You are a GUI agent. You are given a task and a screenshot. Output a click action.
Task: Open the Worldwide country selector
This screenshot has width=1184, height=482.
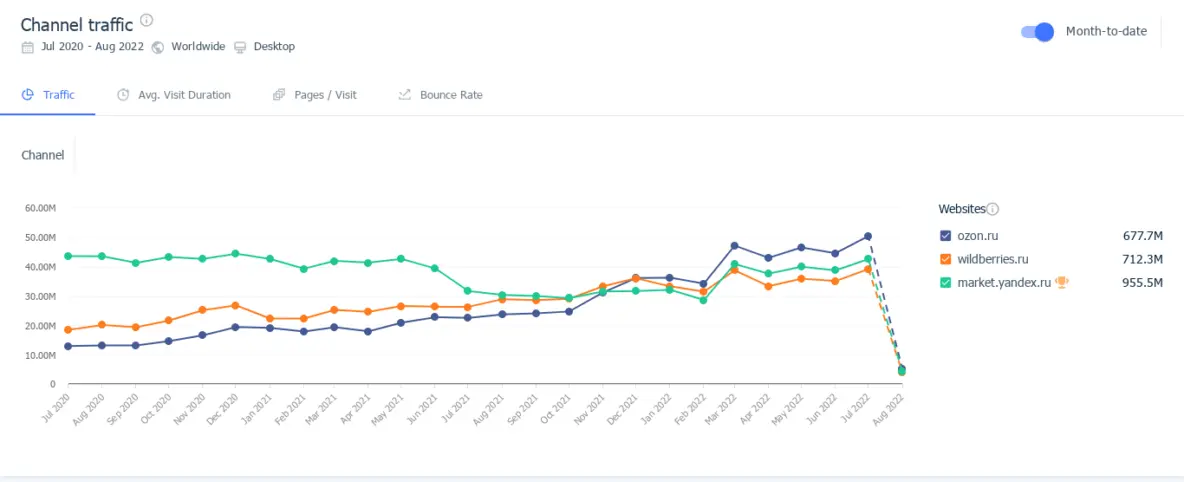(199, 47)
